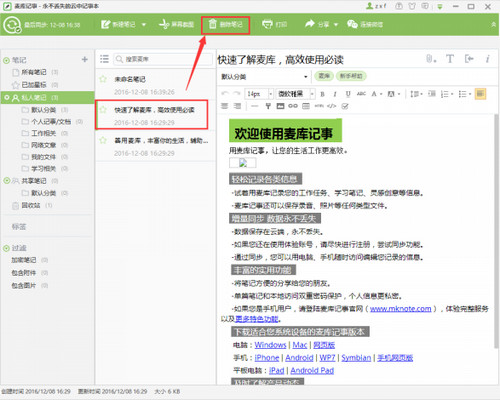
Task: Open the iPhone download link
Action: (267, 358)
